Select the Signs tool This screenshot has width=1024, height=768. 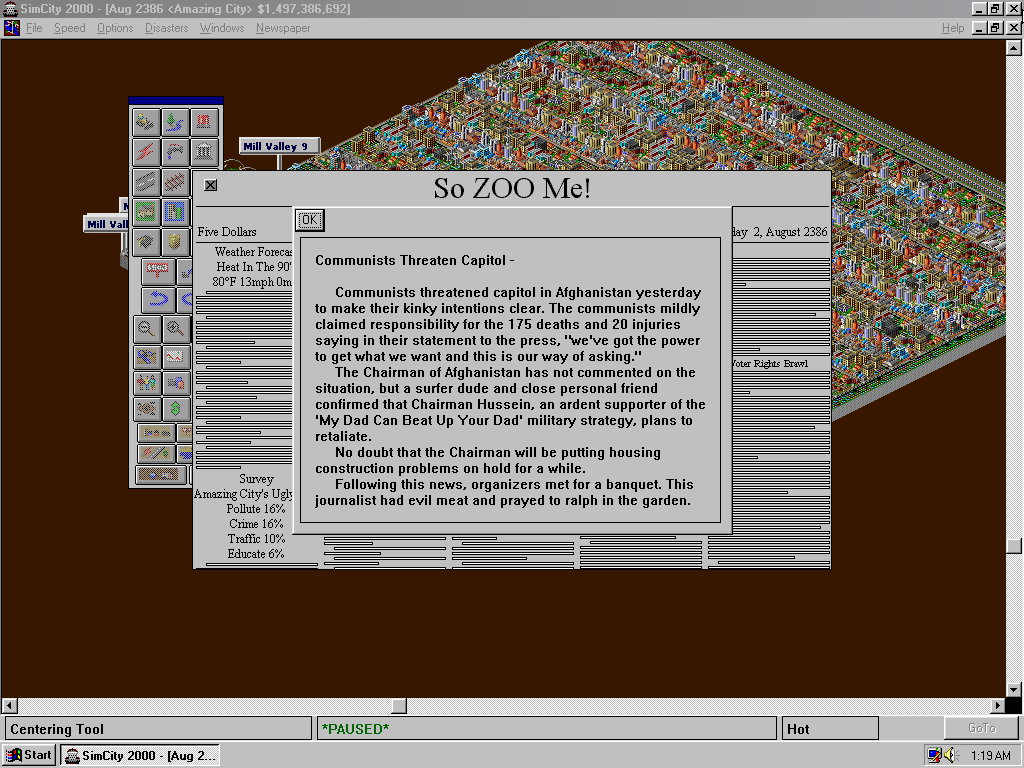point(158,270)
